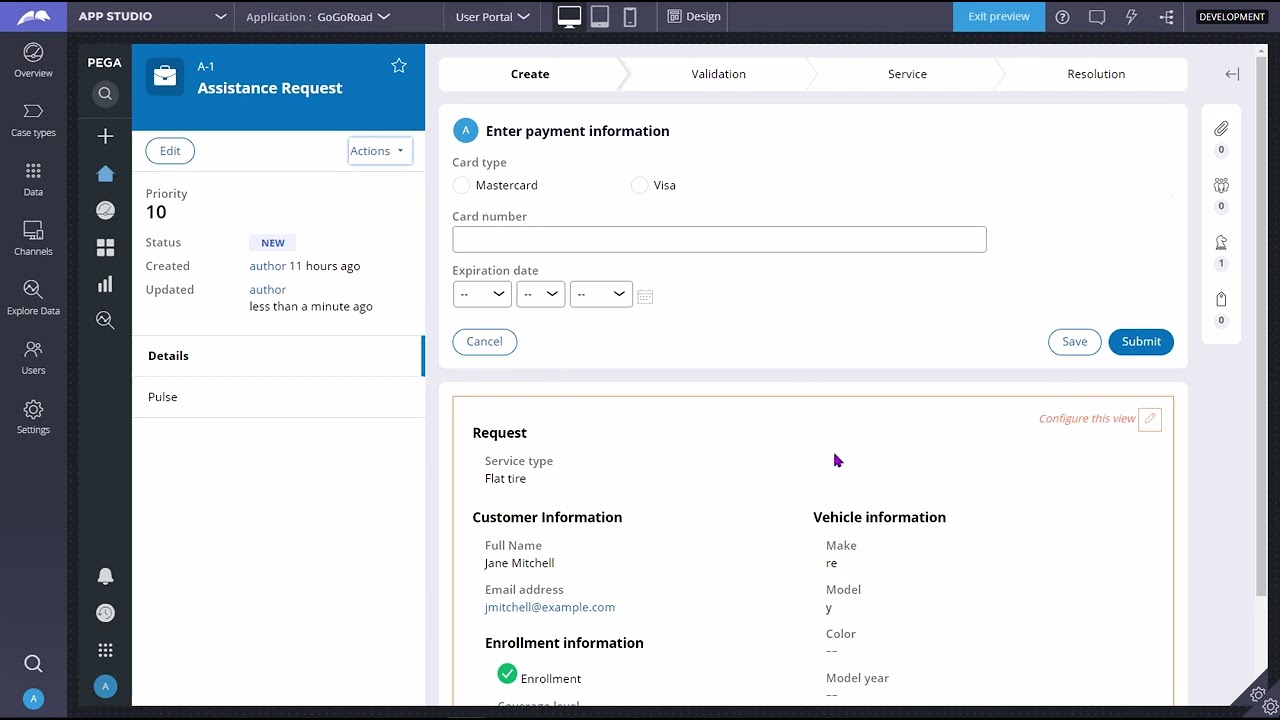
Task: Open the expiration date calendar picker
Action: pos(645,296)
